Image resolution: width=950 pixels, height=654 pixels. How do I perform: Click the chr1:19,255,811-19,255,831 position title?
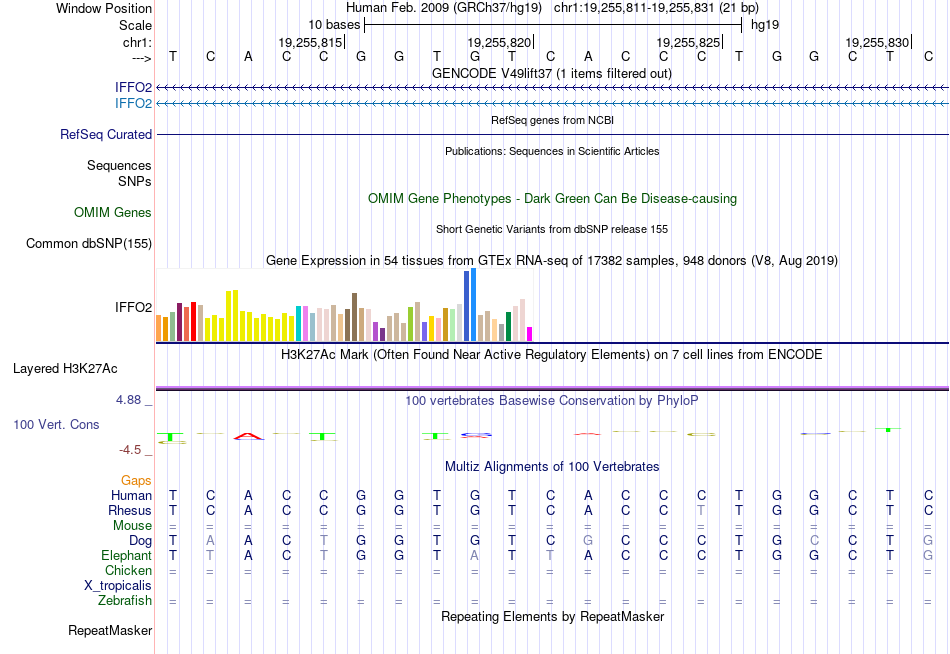coord(656,8)
